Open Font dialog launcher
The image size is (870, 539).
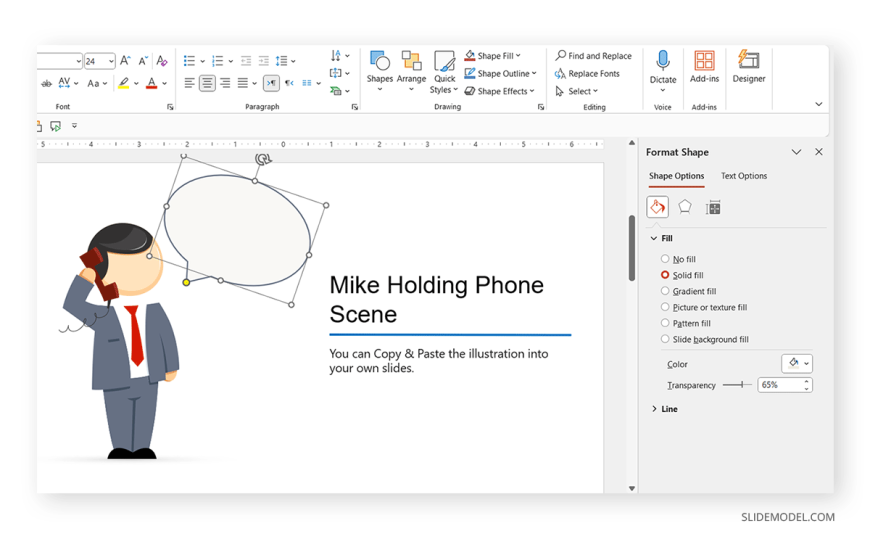tap(170, 107)
